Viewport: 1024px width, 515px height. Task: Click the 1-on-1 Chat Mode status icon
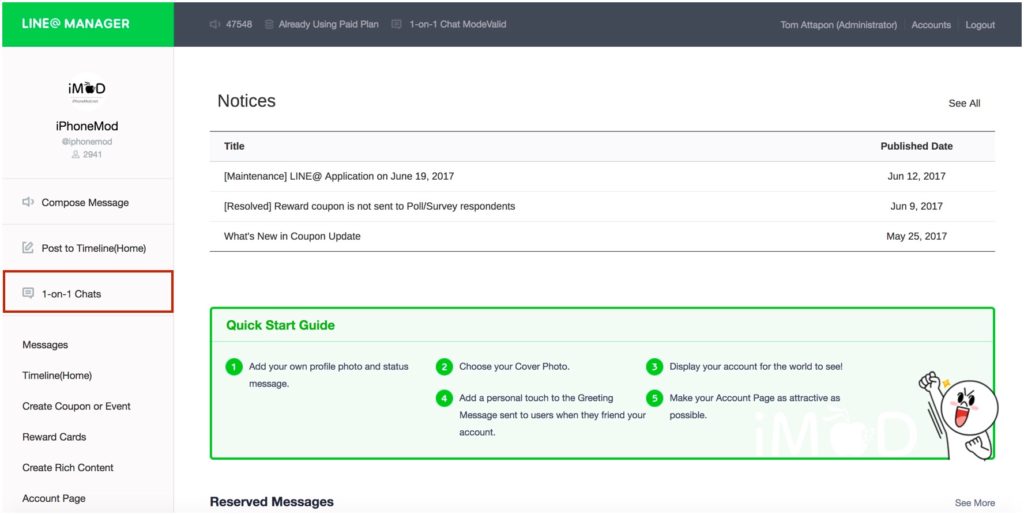point(397,24)
